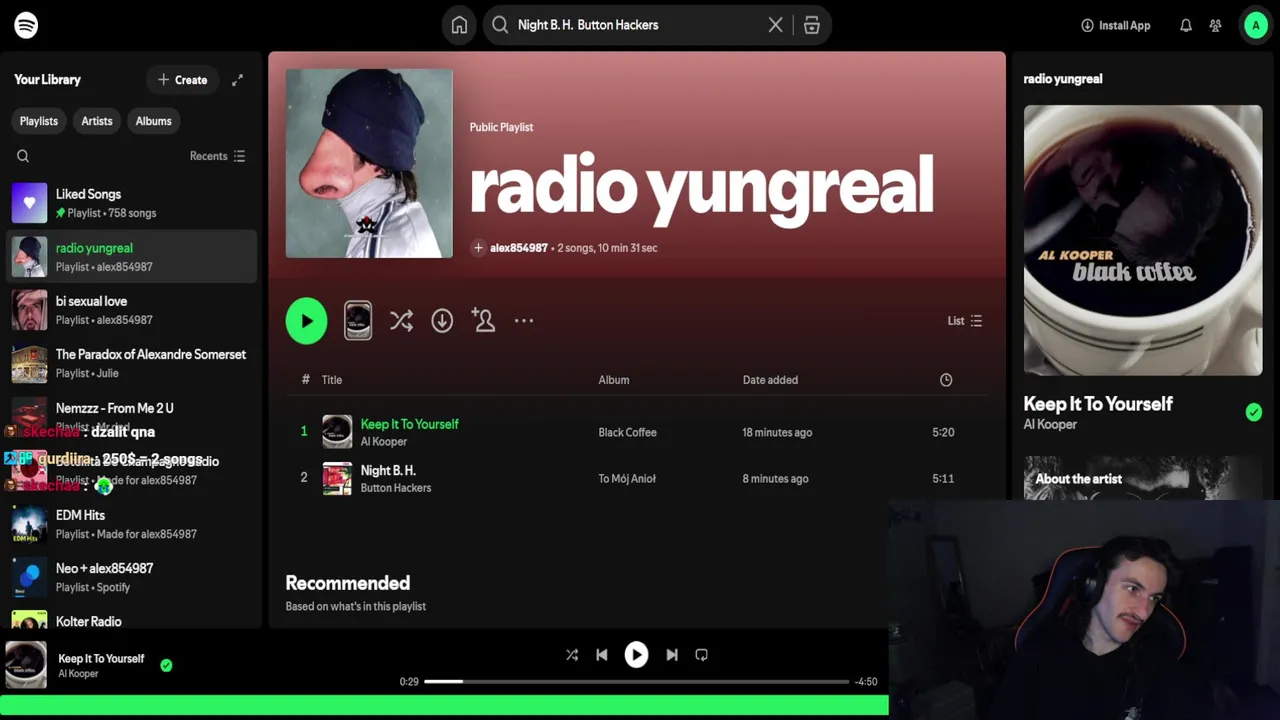The image size is (1280, 720).
Task: Open the Browse icon next to search
Action: coord(812,25)
